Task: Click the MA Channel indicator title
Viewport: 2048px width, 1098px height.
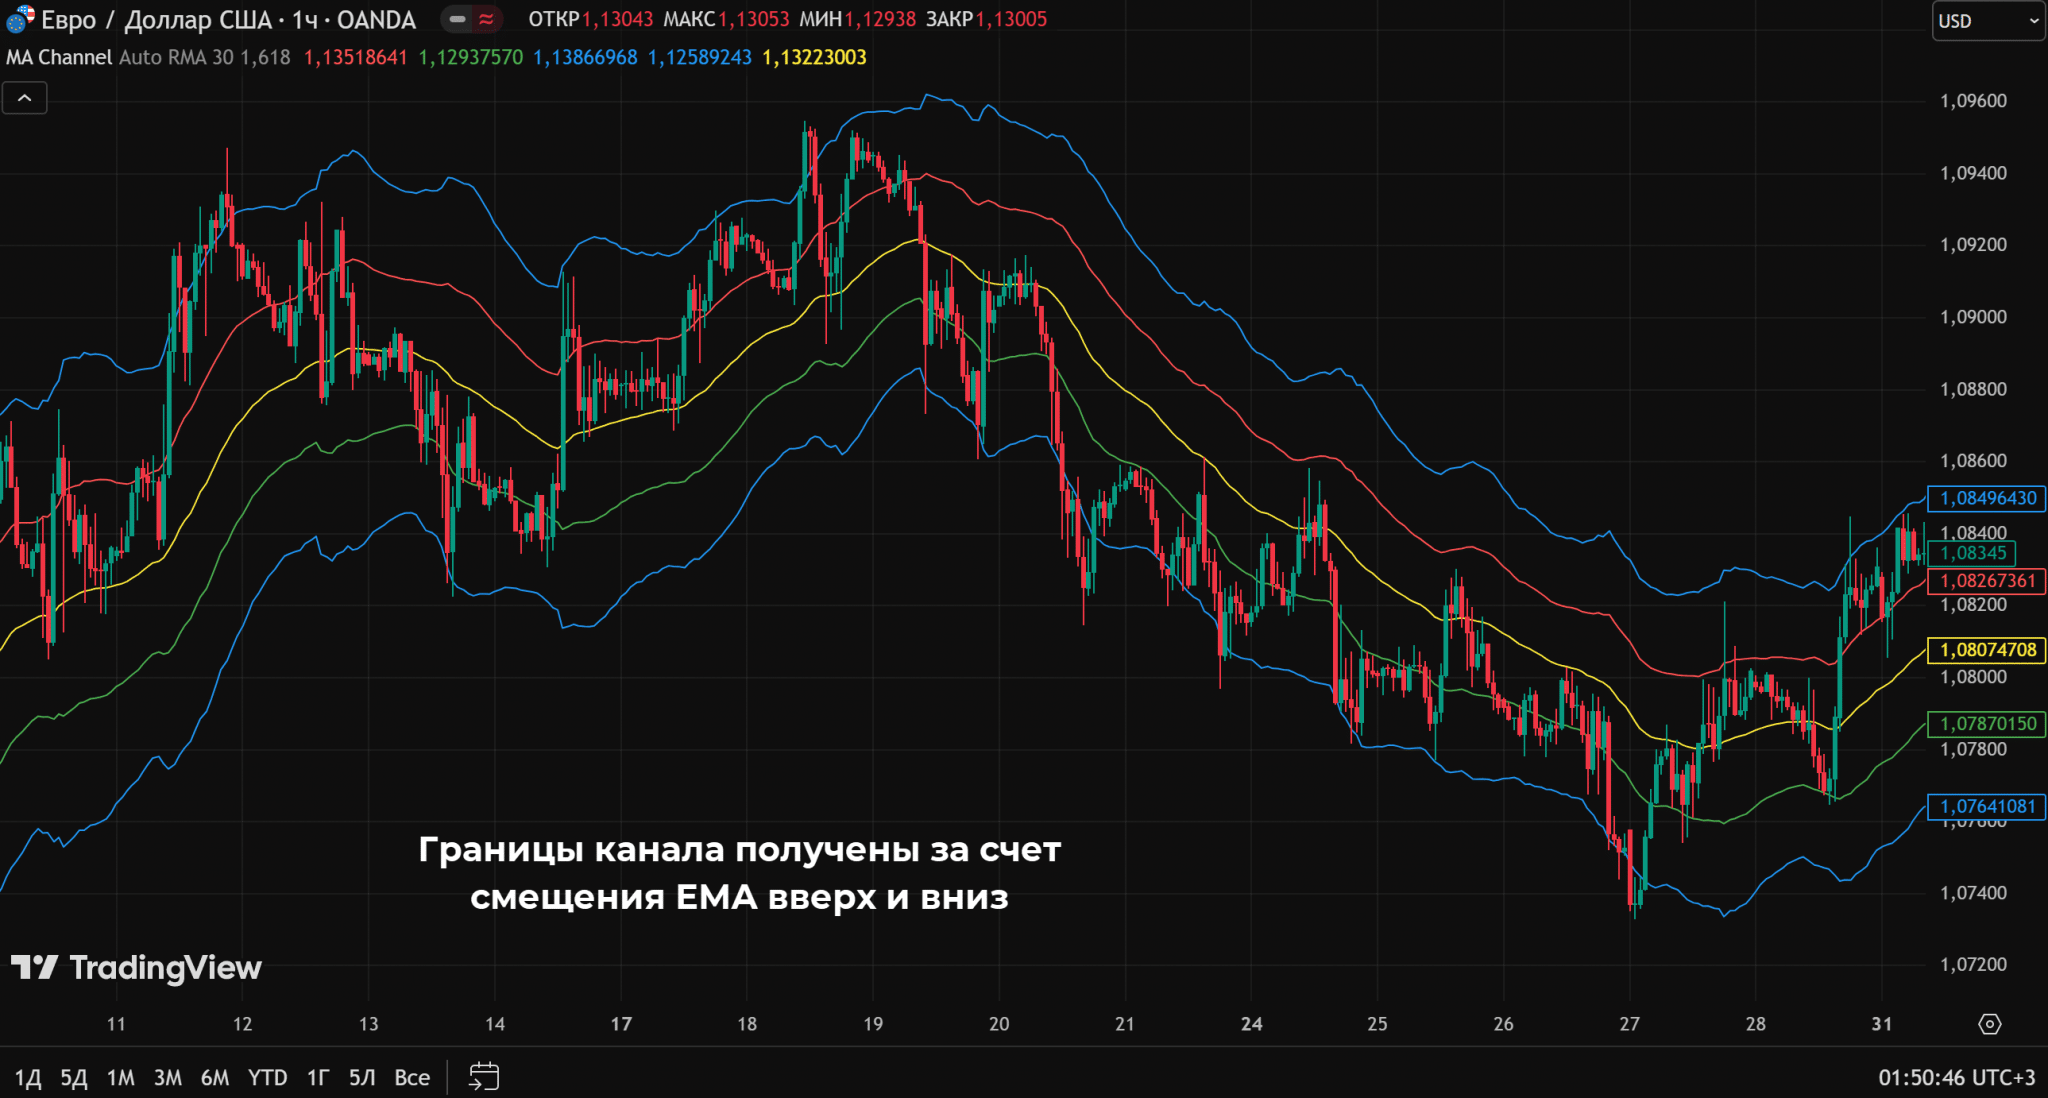Action: (x=59, y=57)
